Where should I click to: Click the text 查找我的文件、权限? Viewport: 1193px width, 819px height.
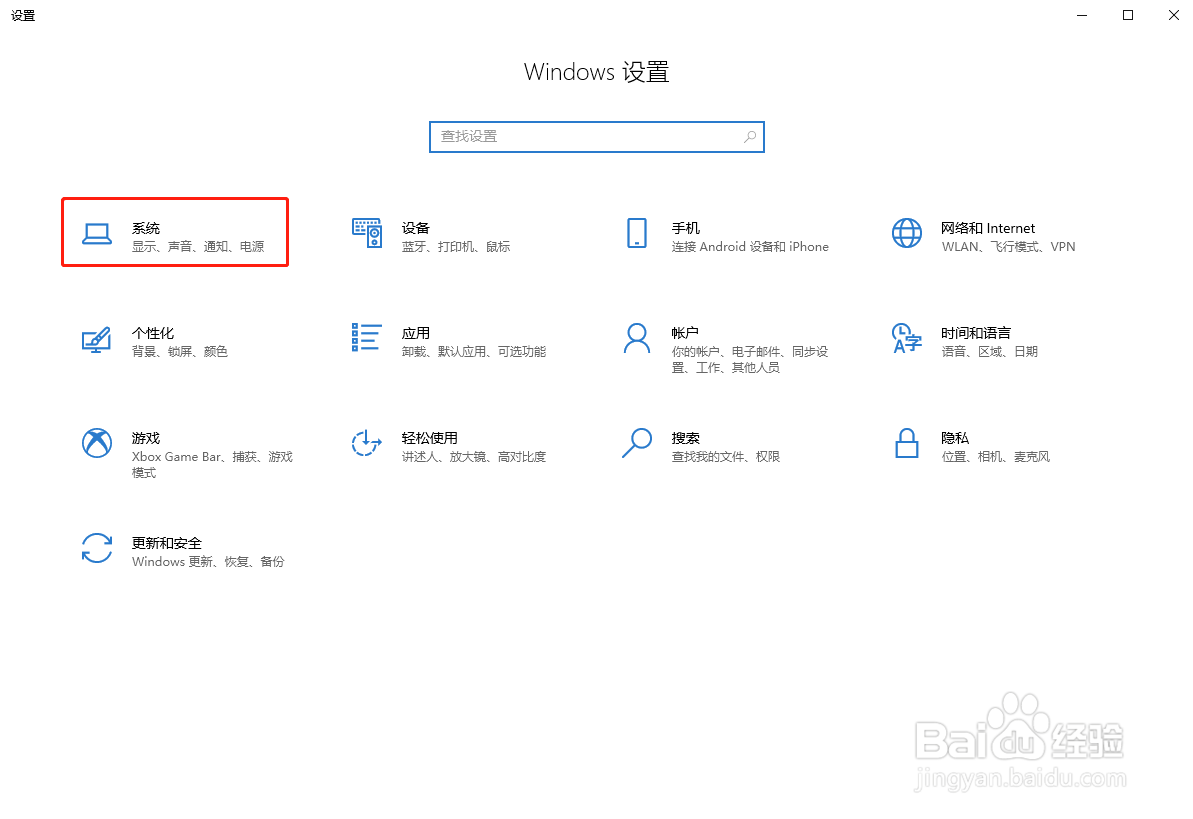(x=726, y=457)
